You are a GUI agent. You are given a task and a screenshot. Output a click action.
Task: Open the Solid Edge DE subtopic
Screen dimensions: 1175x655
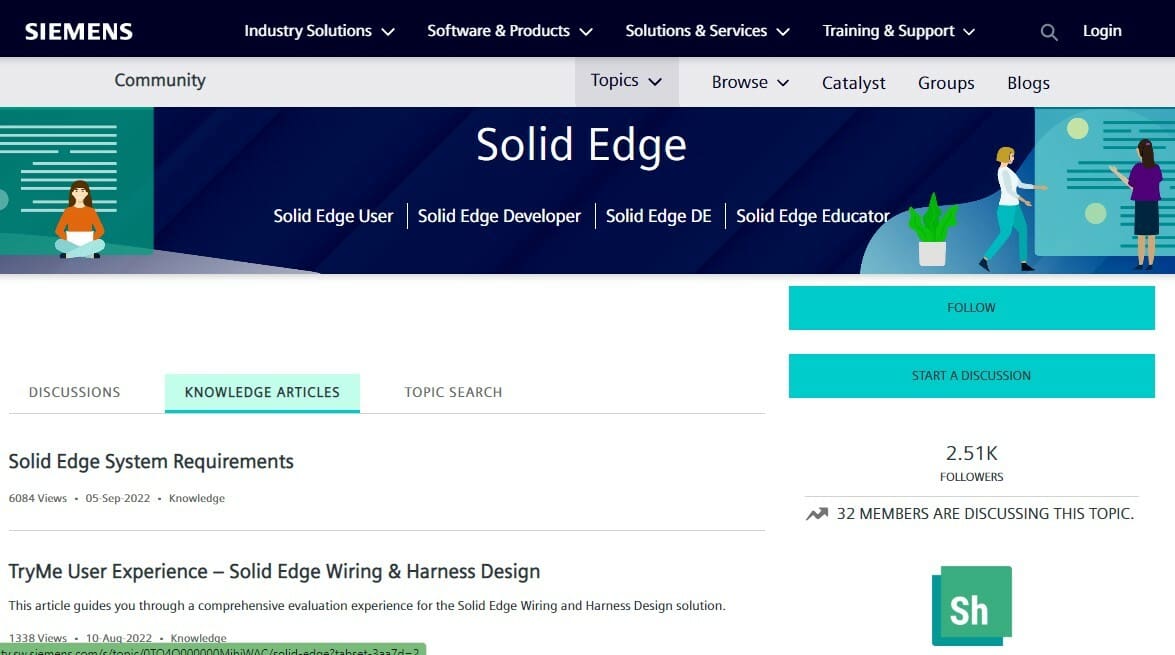(659, 216)
